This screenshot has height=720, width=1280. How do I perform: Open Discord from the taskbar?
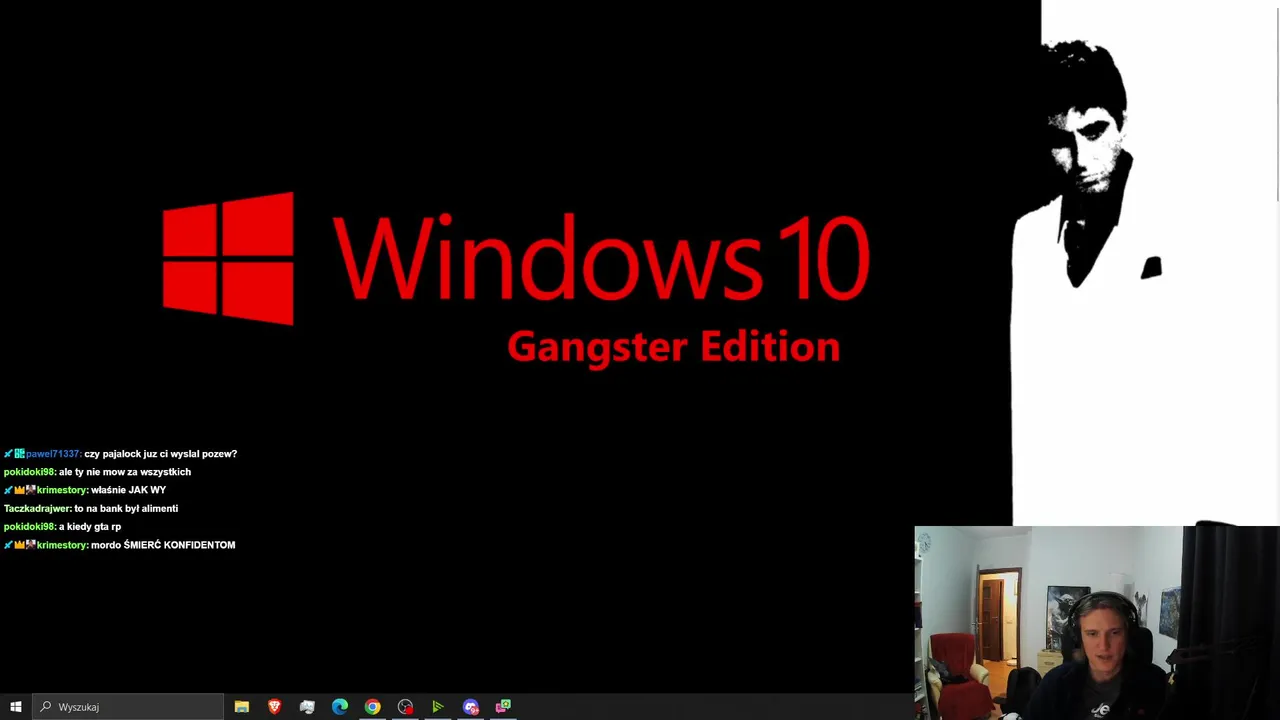(x=471, y=707)
